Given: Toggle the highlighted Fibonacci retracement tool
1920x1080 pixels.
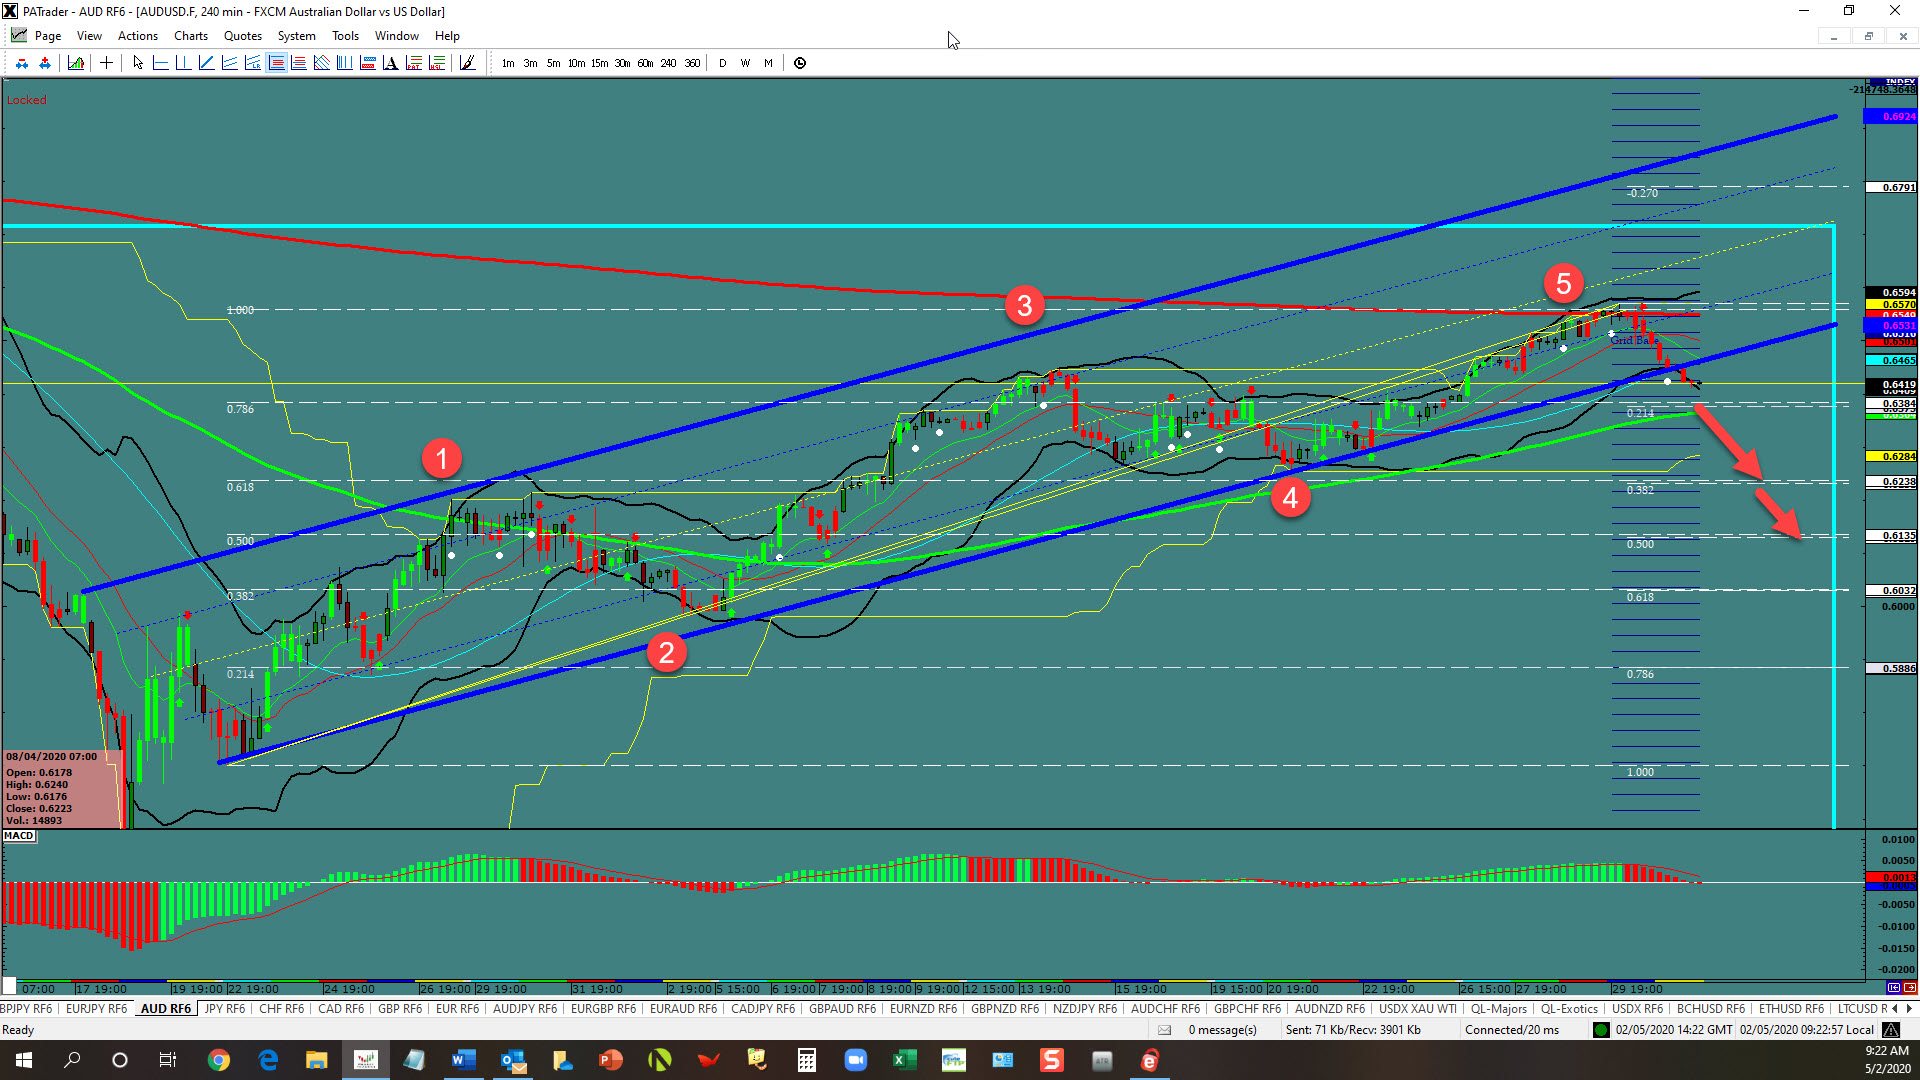Looking at the screenshot, I should point(277,63).
